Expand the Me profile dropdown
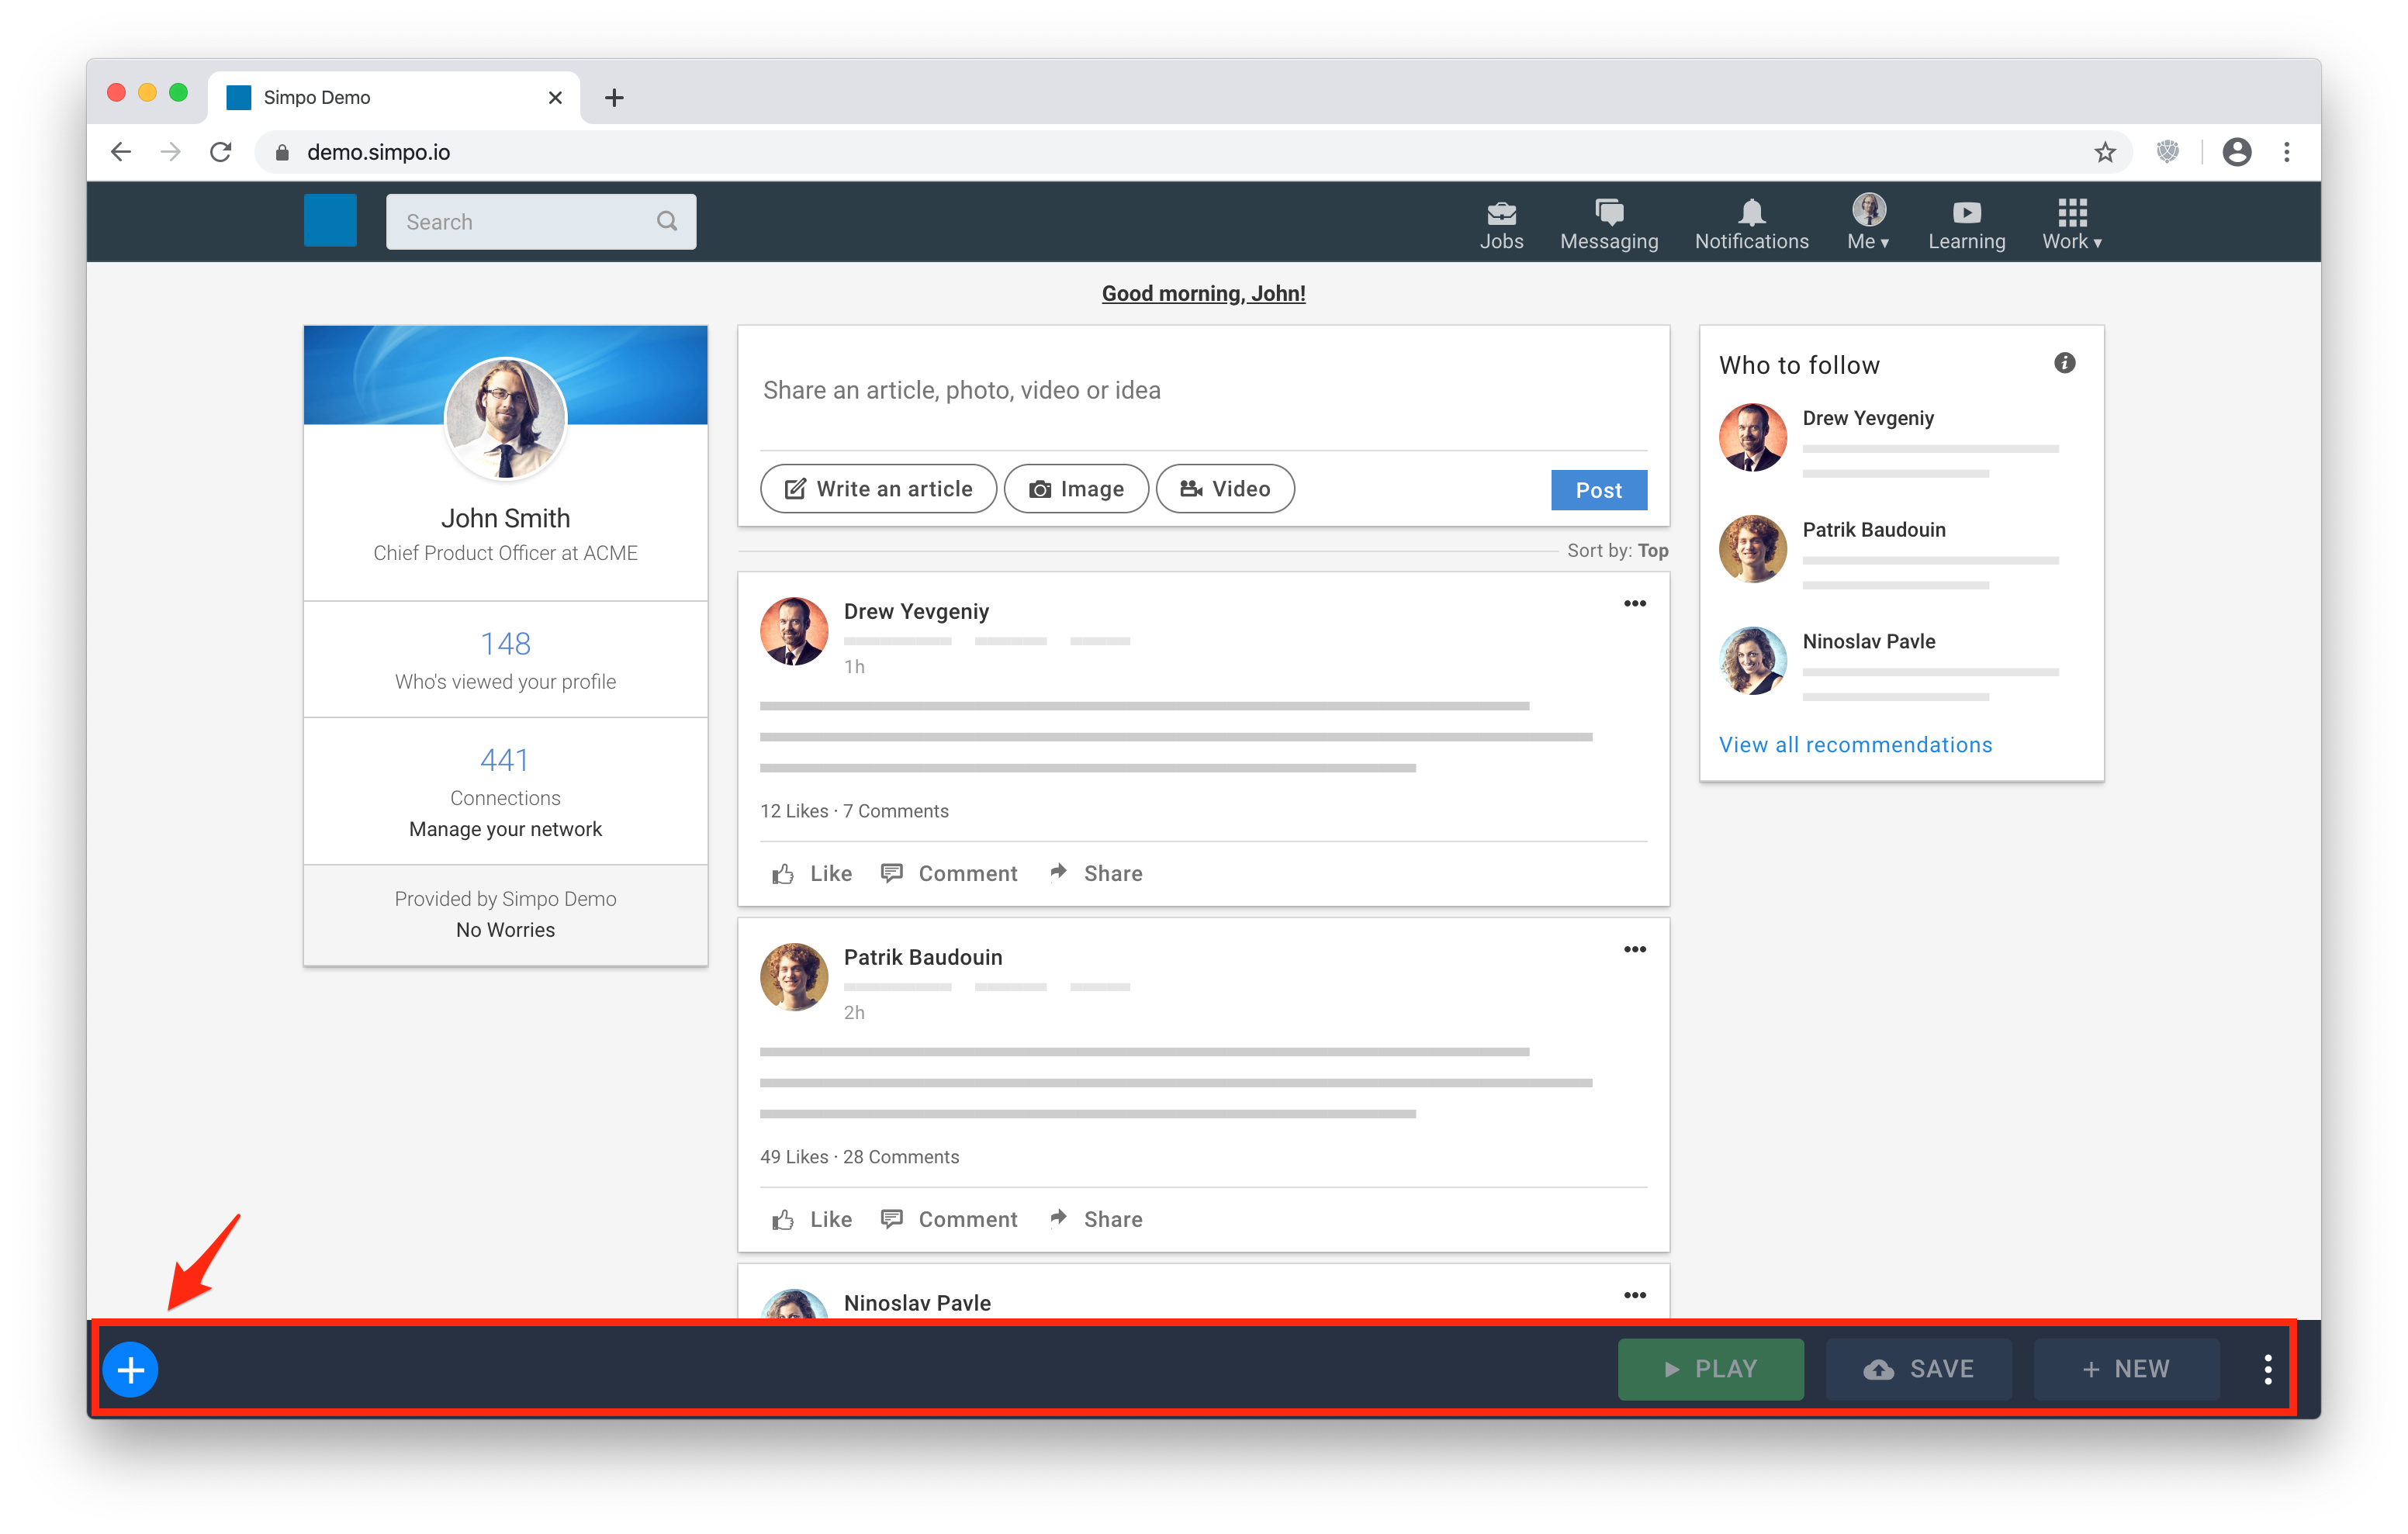 (1868, 222)
